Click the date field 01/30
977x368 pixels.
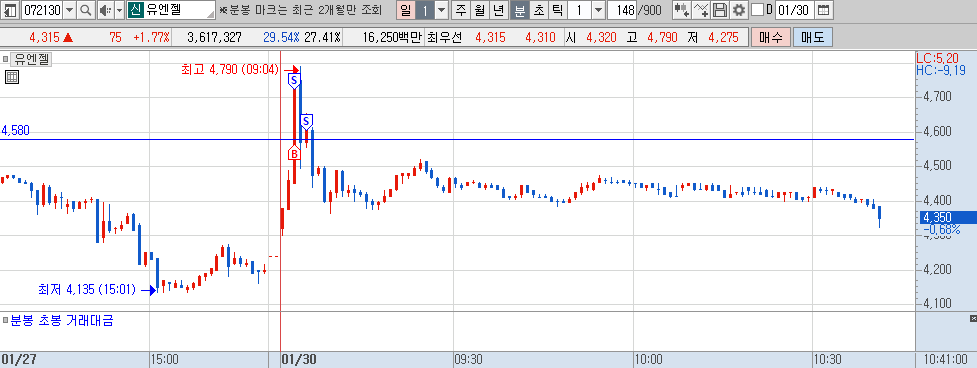(x=794, y=10)
